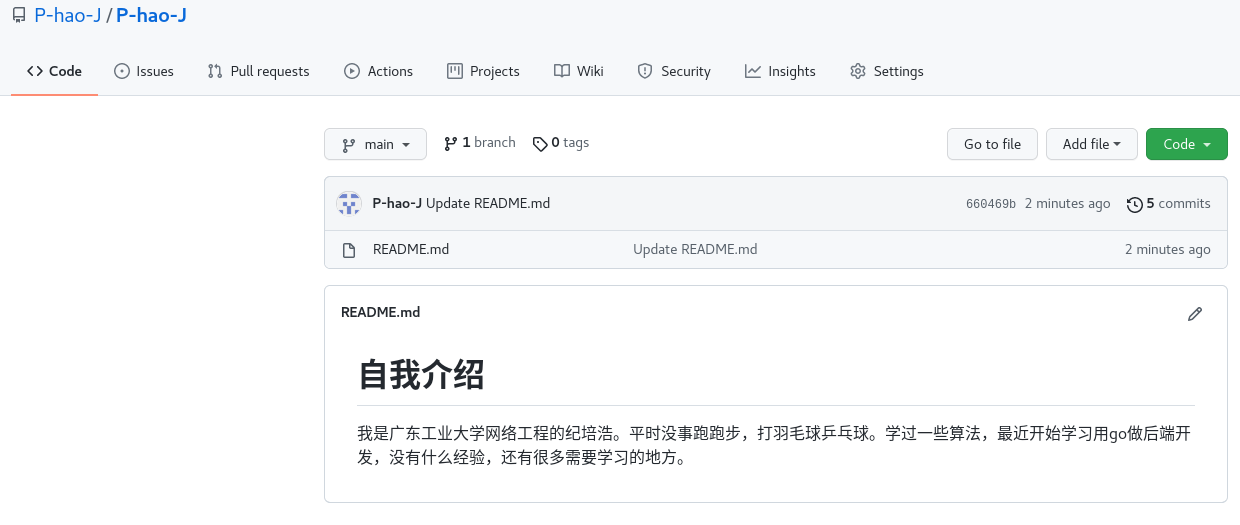Open commit author P-hao-J link
Viewport: 1240px width, 525px height.
pos(397,203)
